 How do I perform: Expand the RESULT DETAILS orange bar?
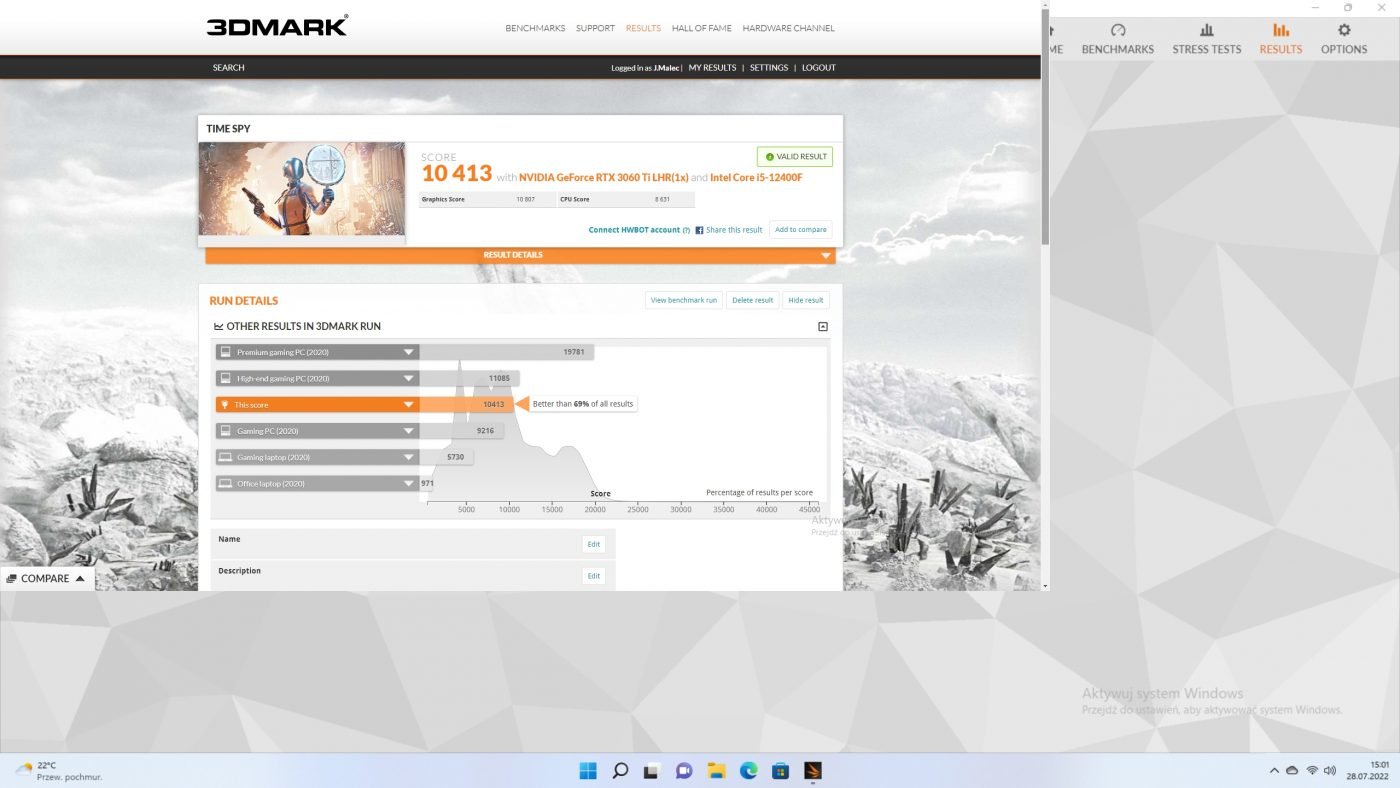[519, 255]
